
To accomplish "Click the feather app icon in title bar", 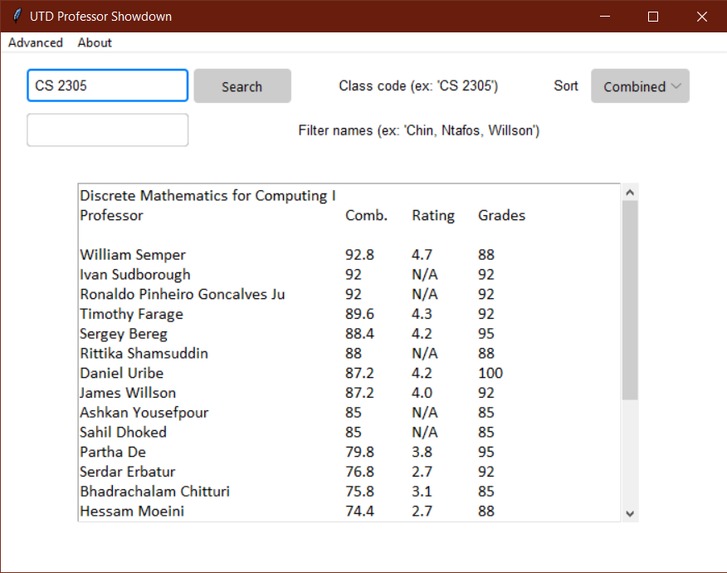I will (x=17, y=16).
